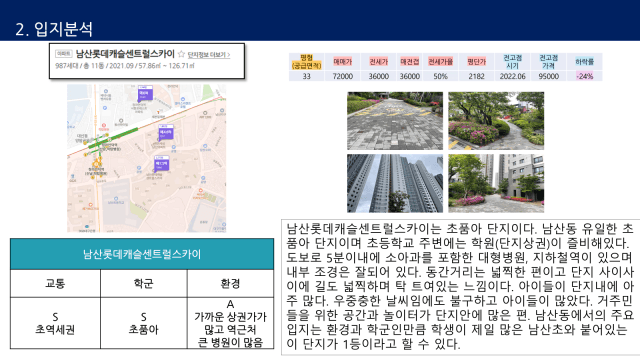Click the 72000 price cell

[342, 76]
